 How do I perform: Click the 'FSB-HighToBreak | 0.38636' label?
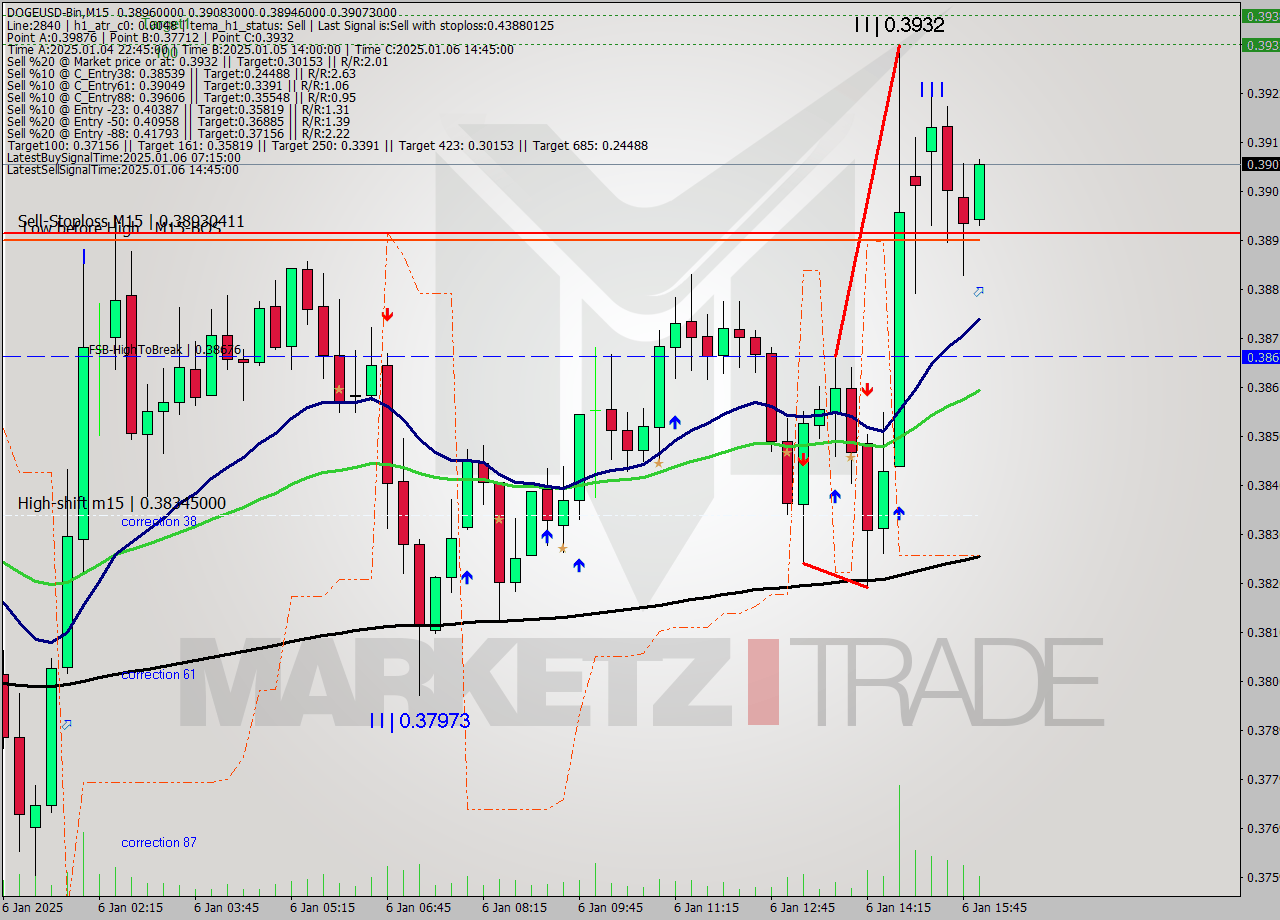point(165,350)
